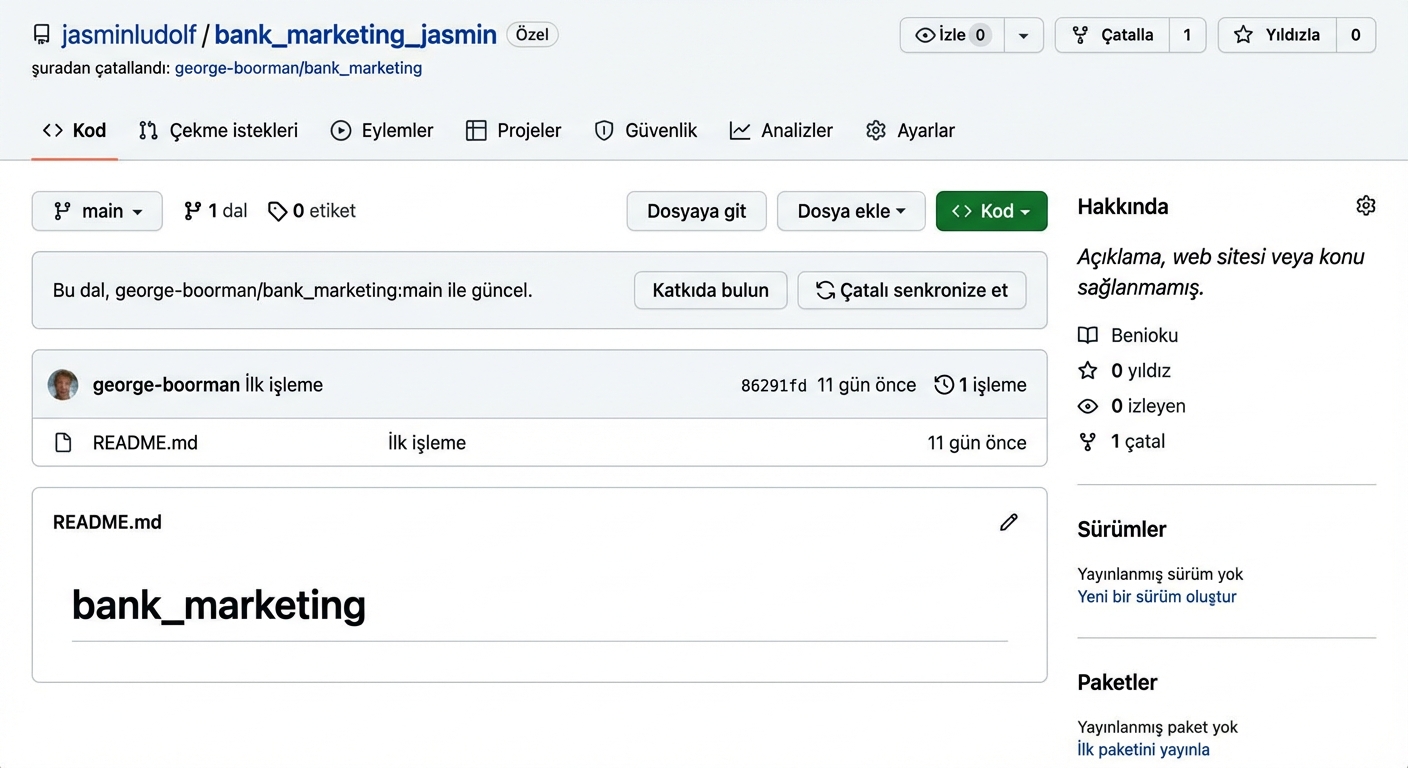Open the green Kod dropdown button
1408x768 pixels.
(x=991, y=211)
